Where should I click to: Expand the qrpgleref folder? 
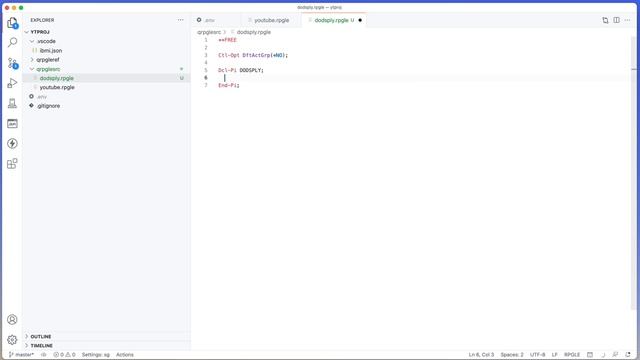point(32,60)
